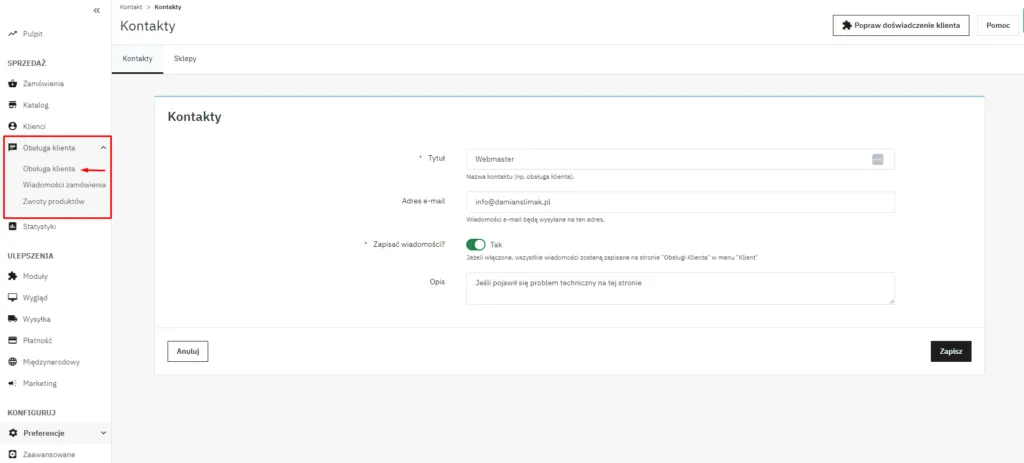This screenshot has width=1024, height=463.
Task: Click the Zamówienia basket icon
Action: [x=13, y=83]
